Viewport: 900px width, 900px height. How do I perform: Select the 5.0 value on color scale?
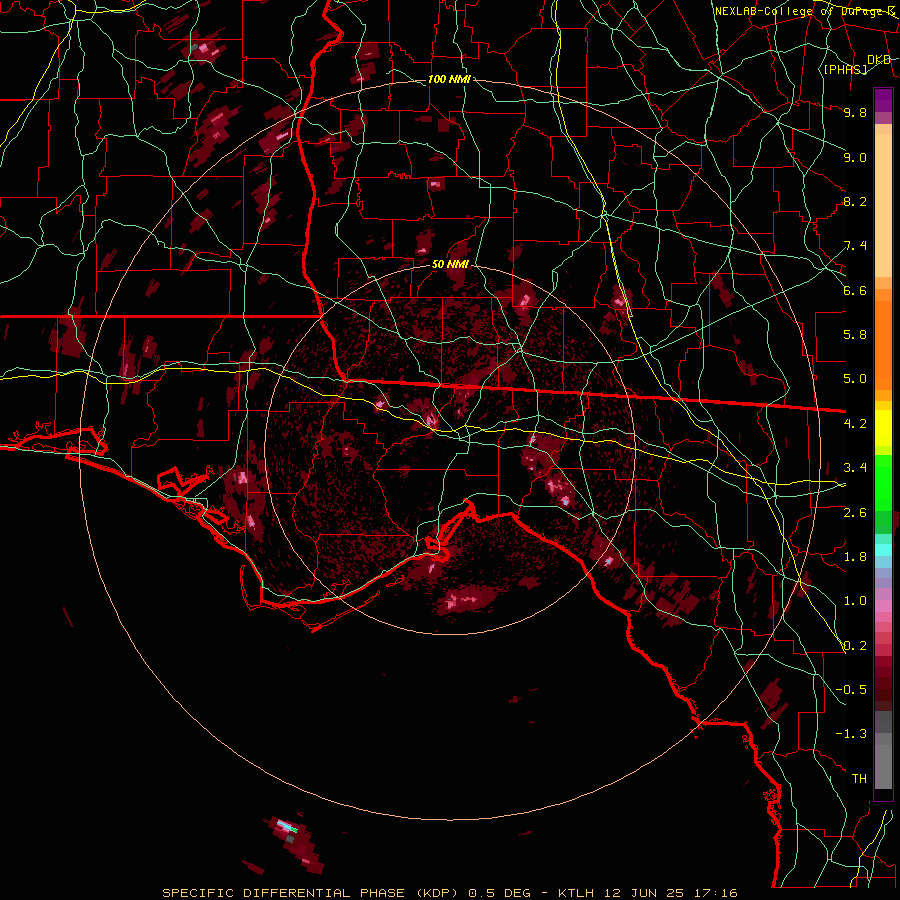[x=855, y=379]
